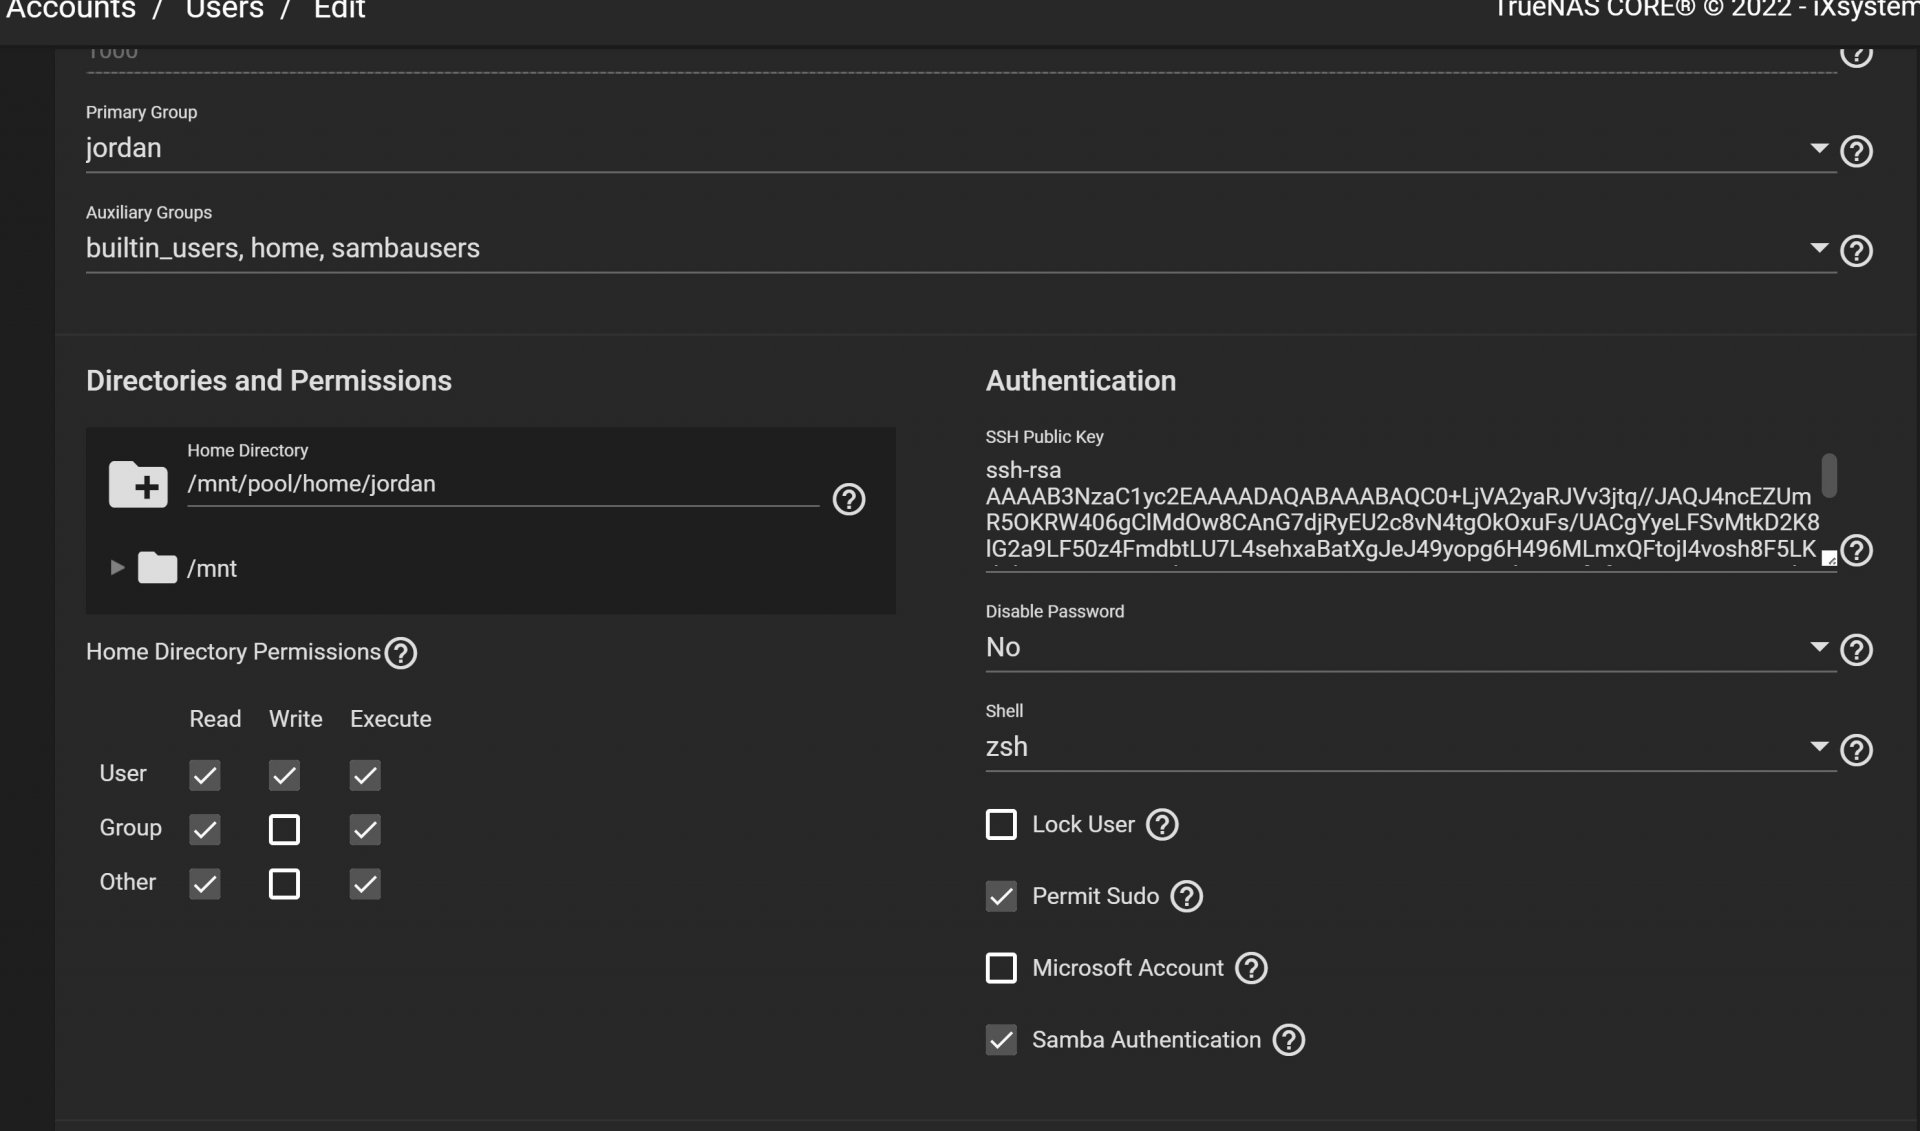
Task: Click the Samba Authentication label
Action: tap(1146, 1040)
